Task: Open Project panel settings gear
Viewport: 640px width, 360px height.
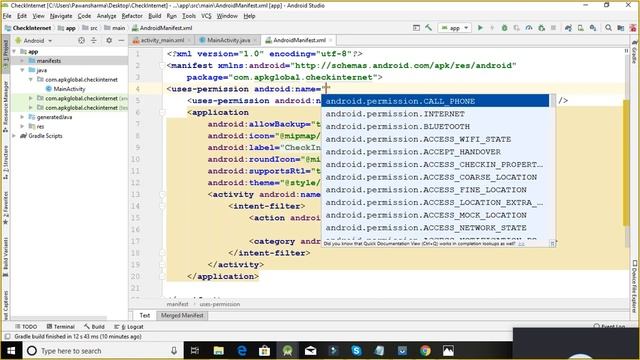Action: 109,40
